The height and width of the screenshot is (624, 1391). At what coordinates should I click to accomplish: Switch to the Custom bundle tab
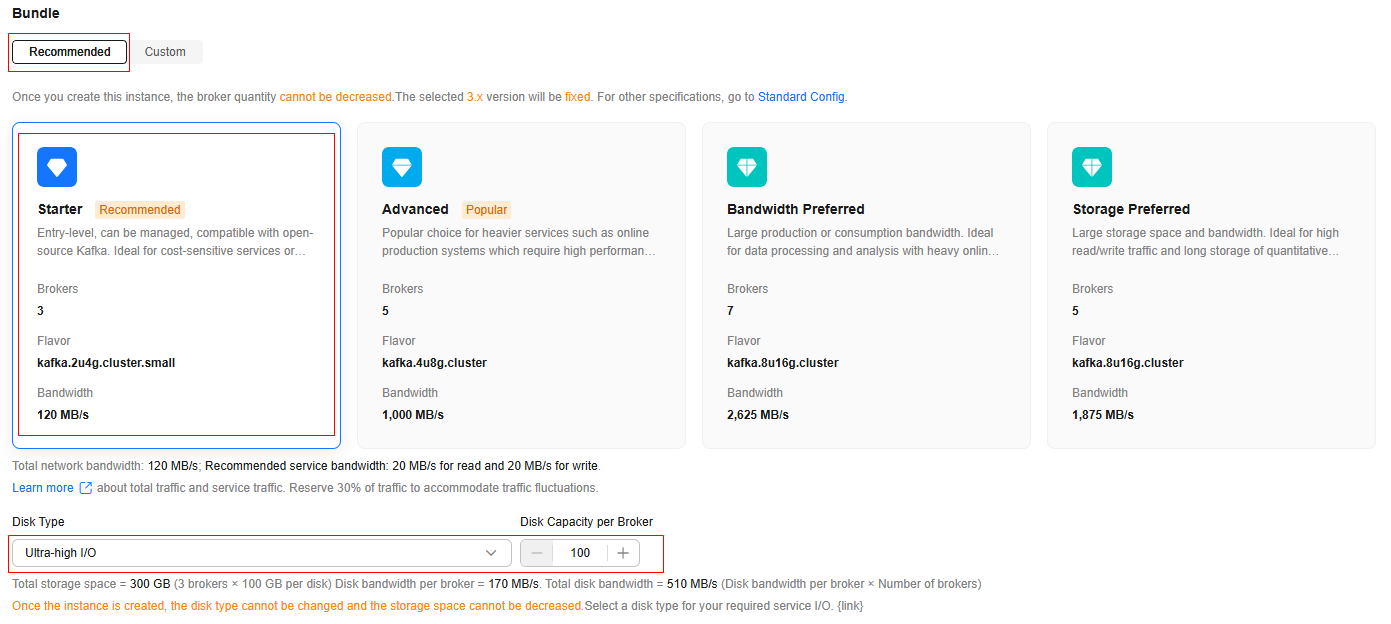pos(165,52)
